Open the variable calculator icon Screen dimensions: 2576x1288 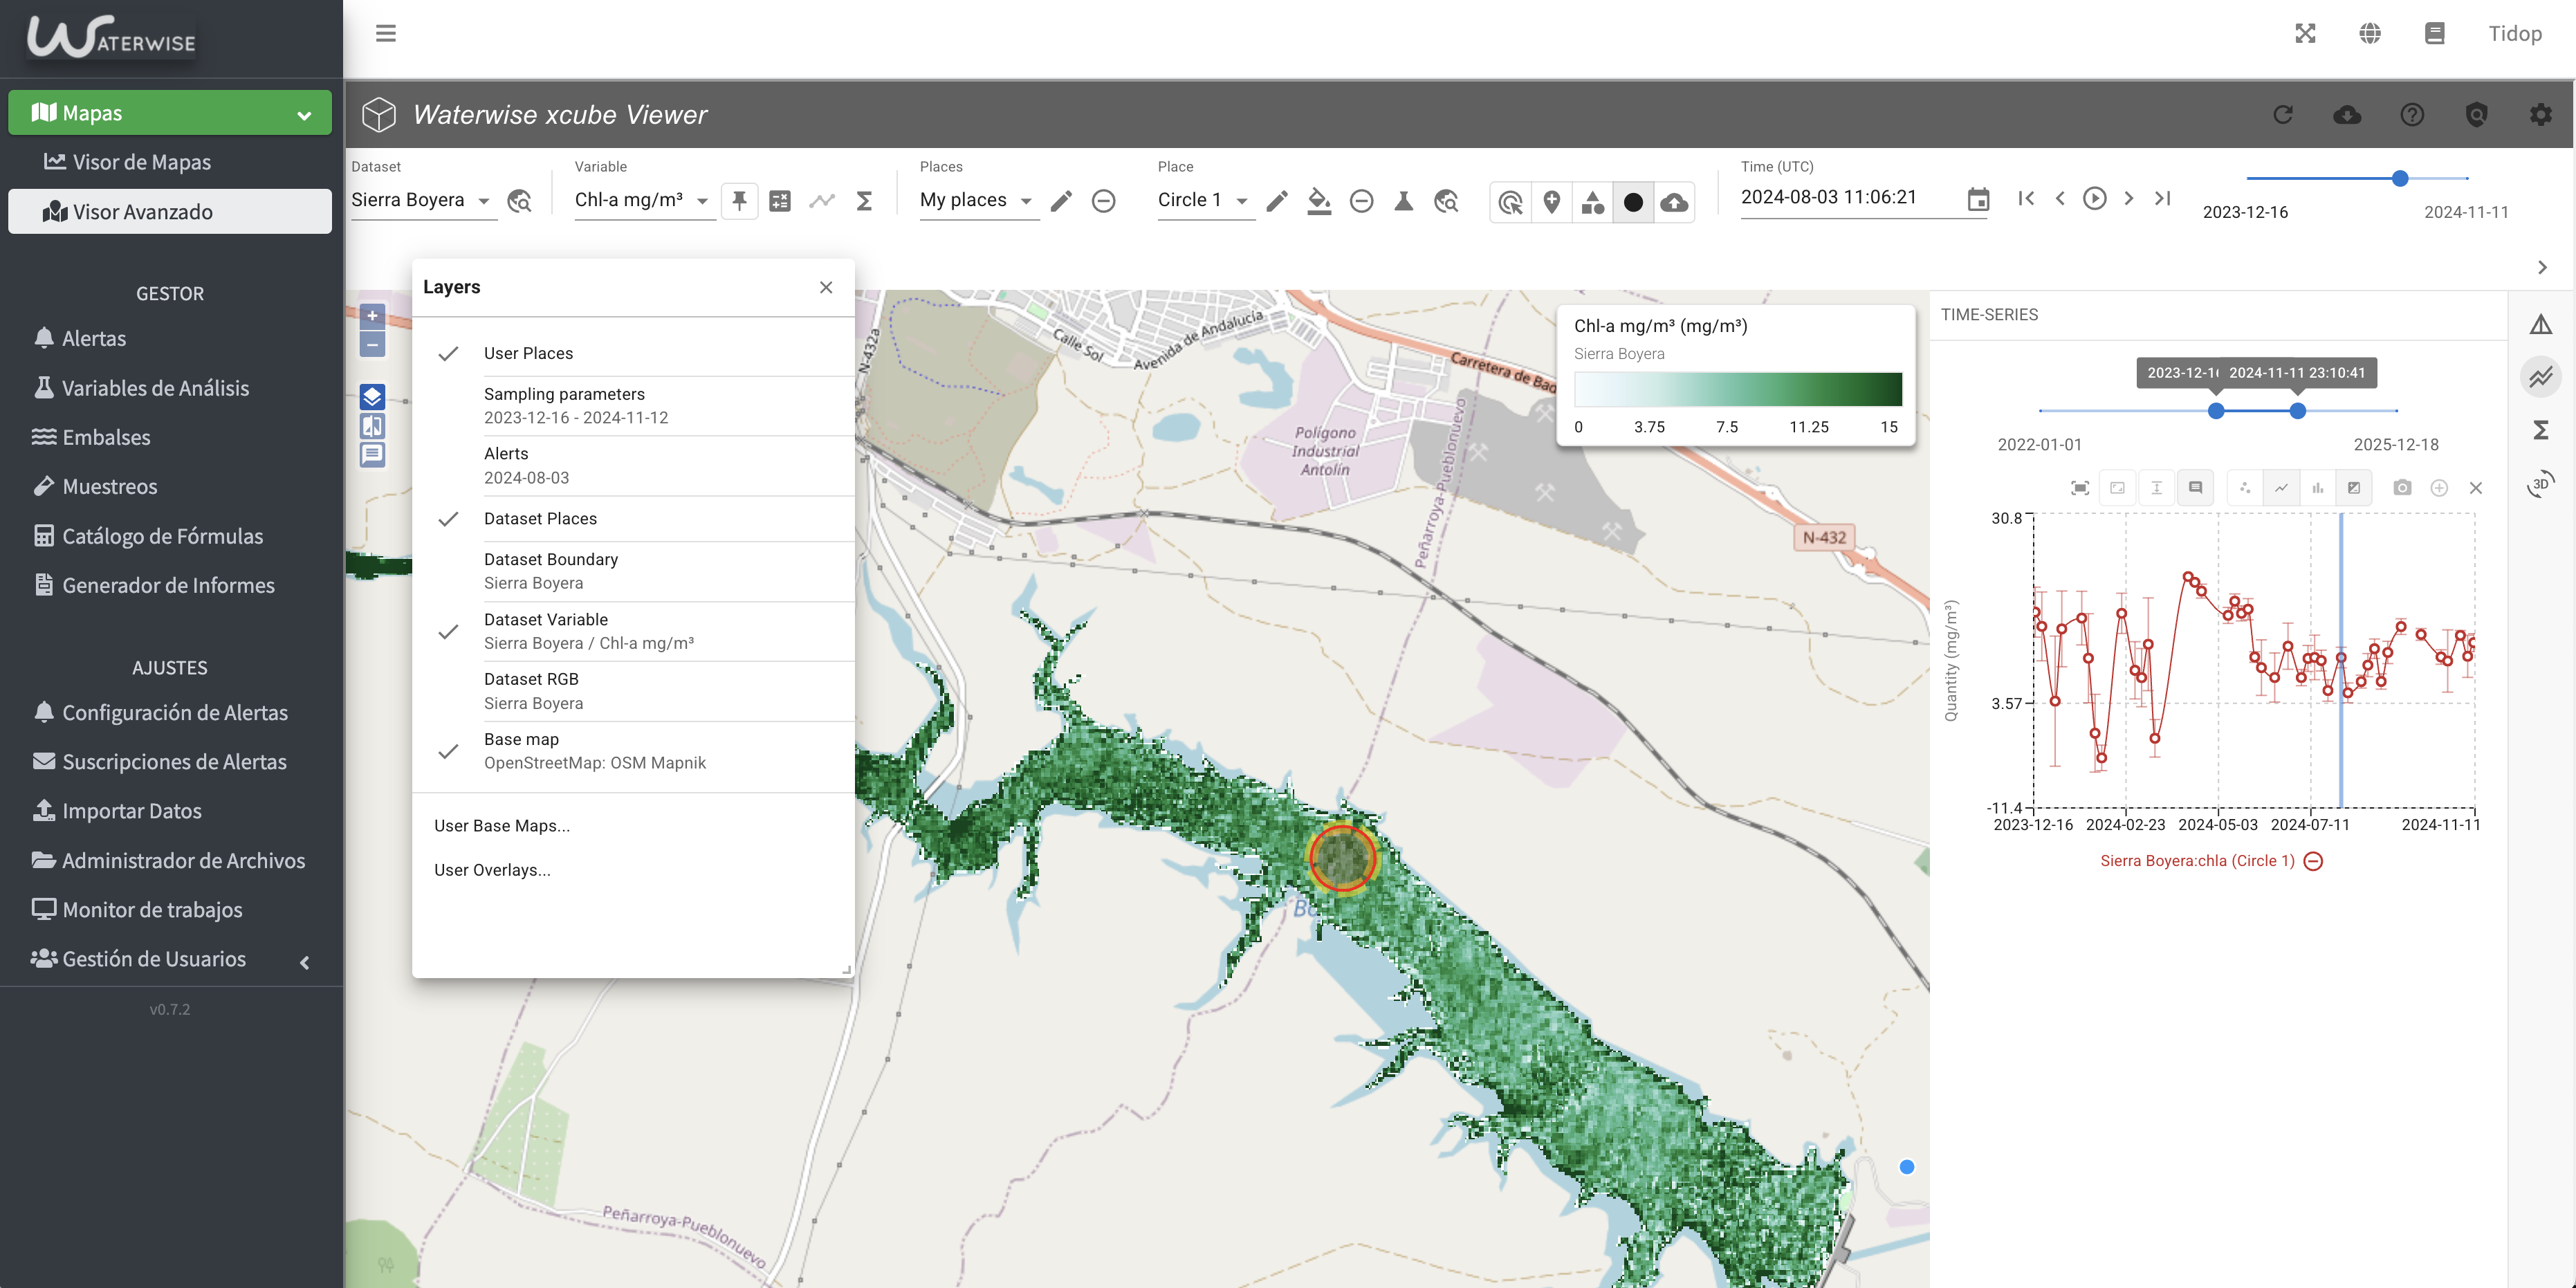pos(780,201)
